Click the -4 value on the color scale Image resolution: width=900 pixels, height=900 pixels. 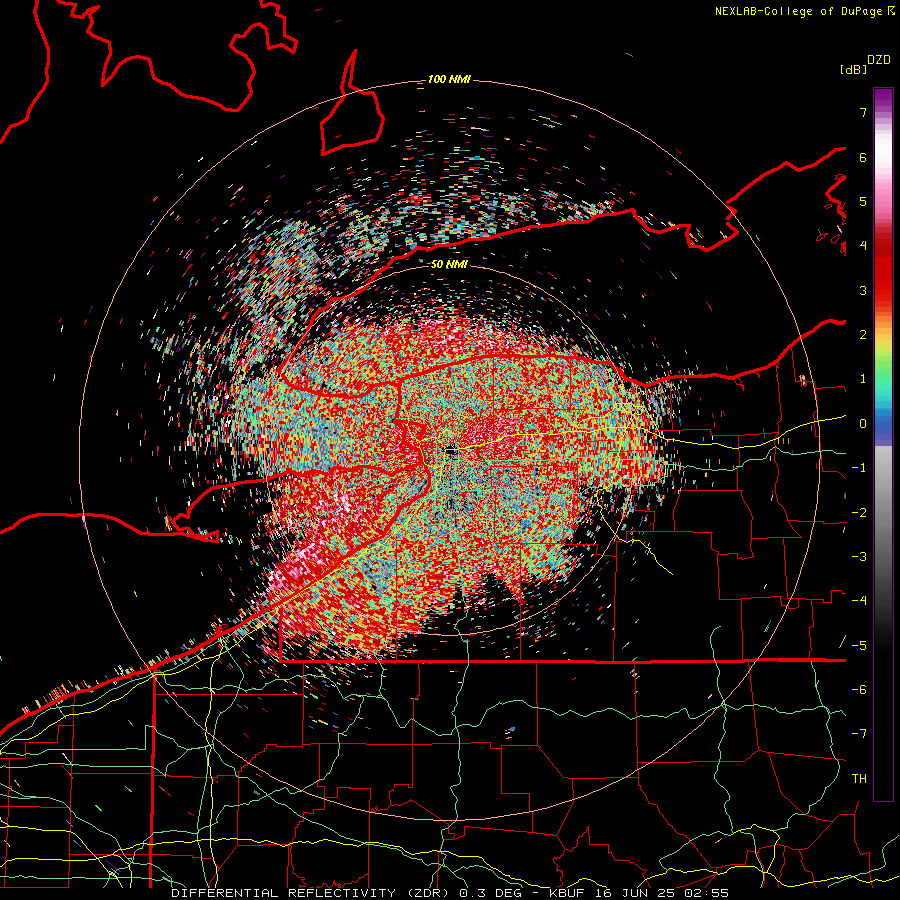(859, 601)
